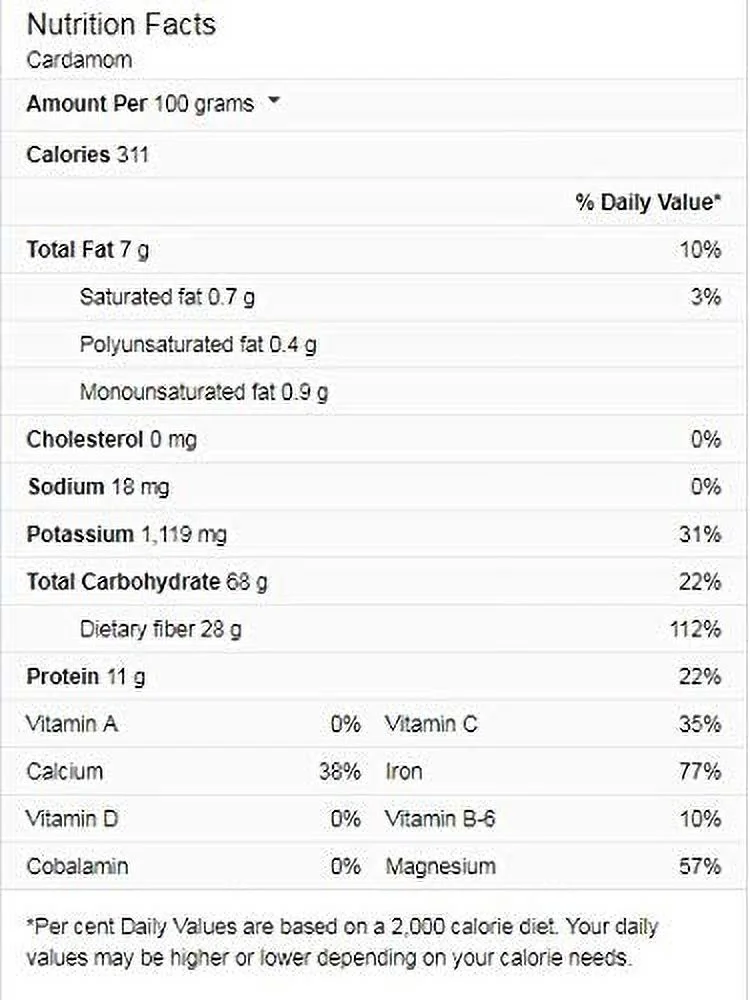Image resolution: width=750 pixels, height=1000 pixels.
Task: Click the Potassium 1,119 mg row
Action: click(x=126, y=534)
